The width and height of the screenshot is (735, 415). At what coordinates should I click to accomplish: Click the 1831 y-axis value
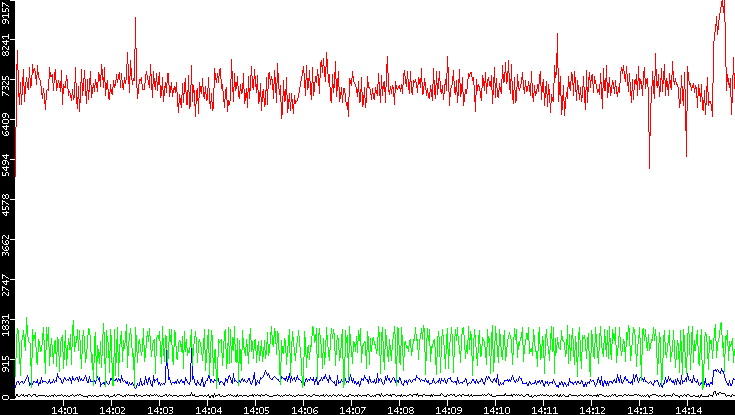point(6,326)
